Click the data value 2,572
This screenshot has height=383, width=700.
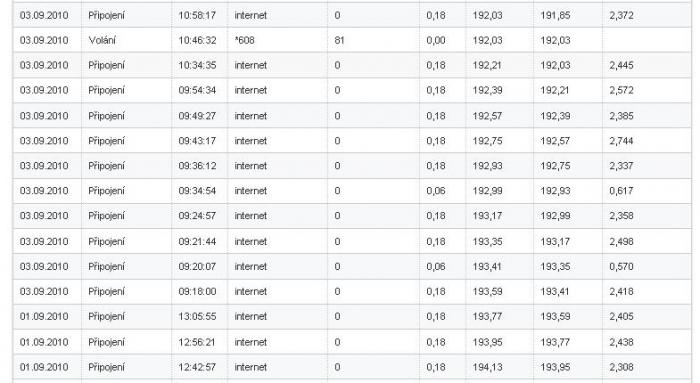(621, 90)
